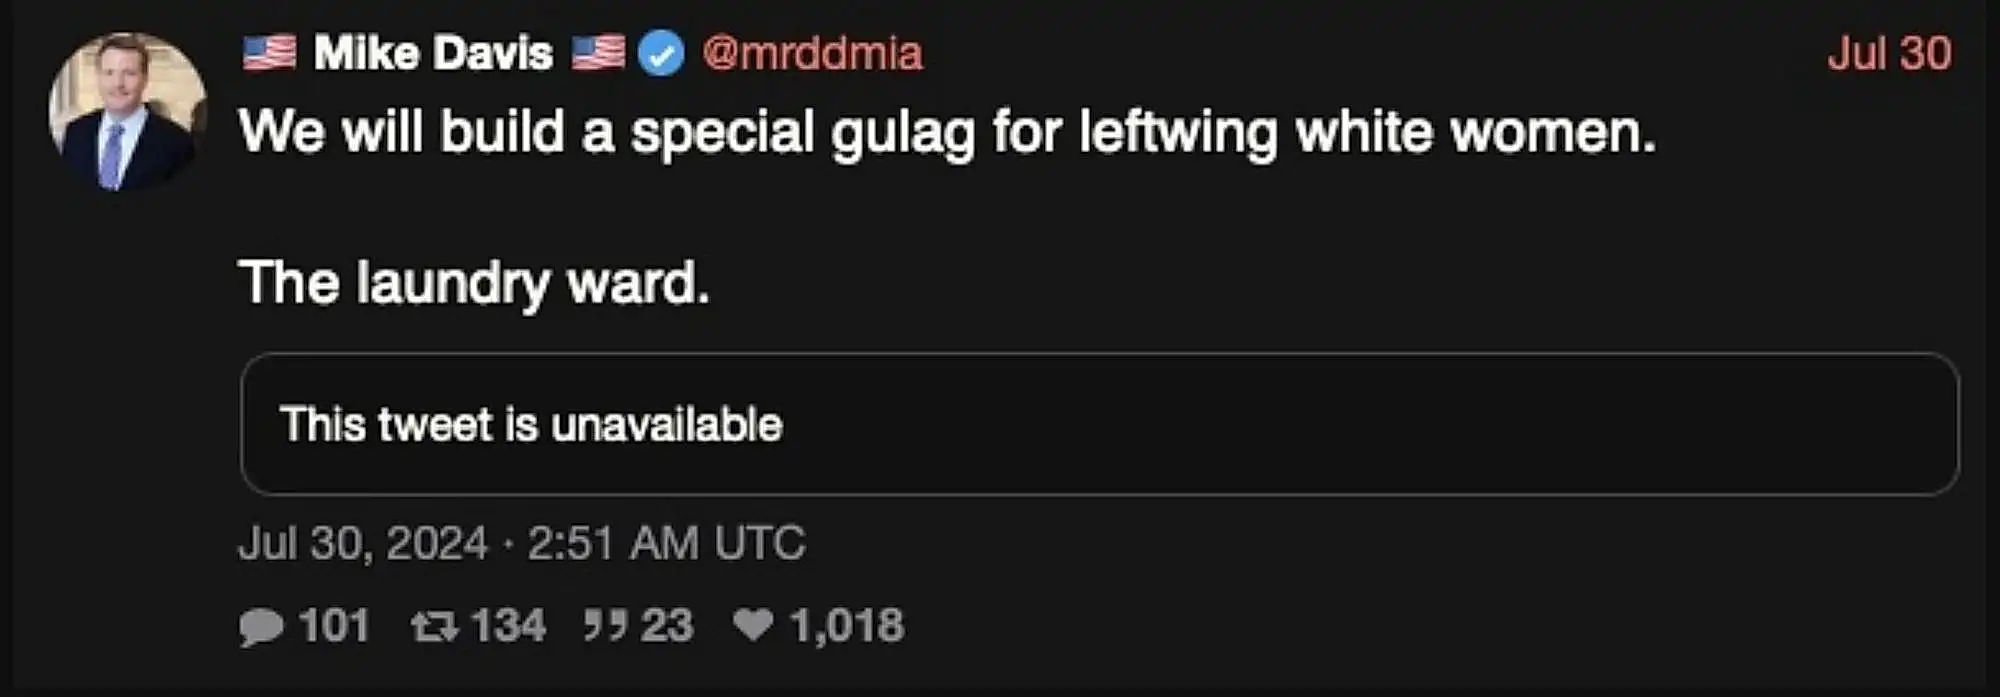Open the @mrddmia handle link
The height and width of the screenshot is (697, 2000).
tap(812, 53)
